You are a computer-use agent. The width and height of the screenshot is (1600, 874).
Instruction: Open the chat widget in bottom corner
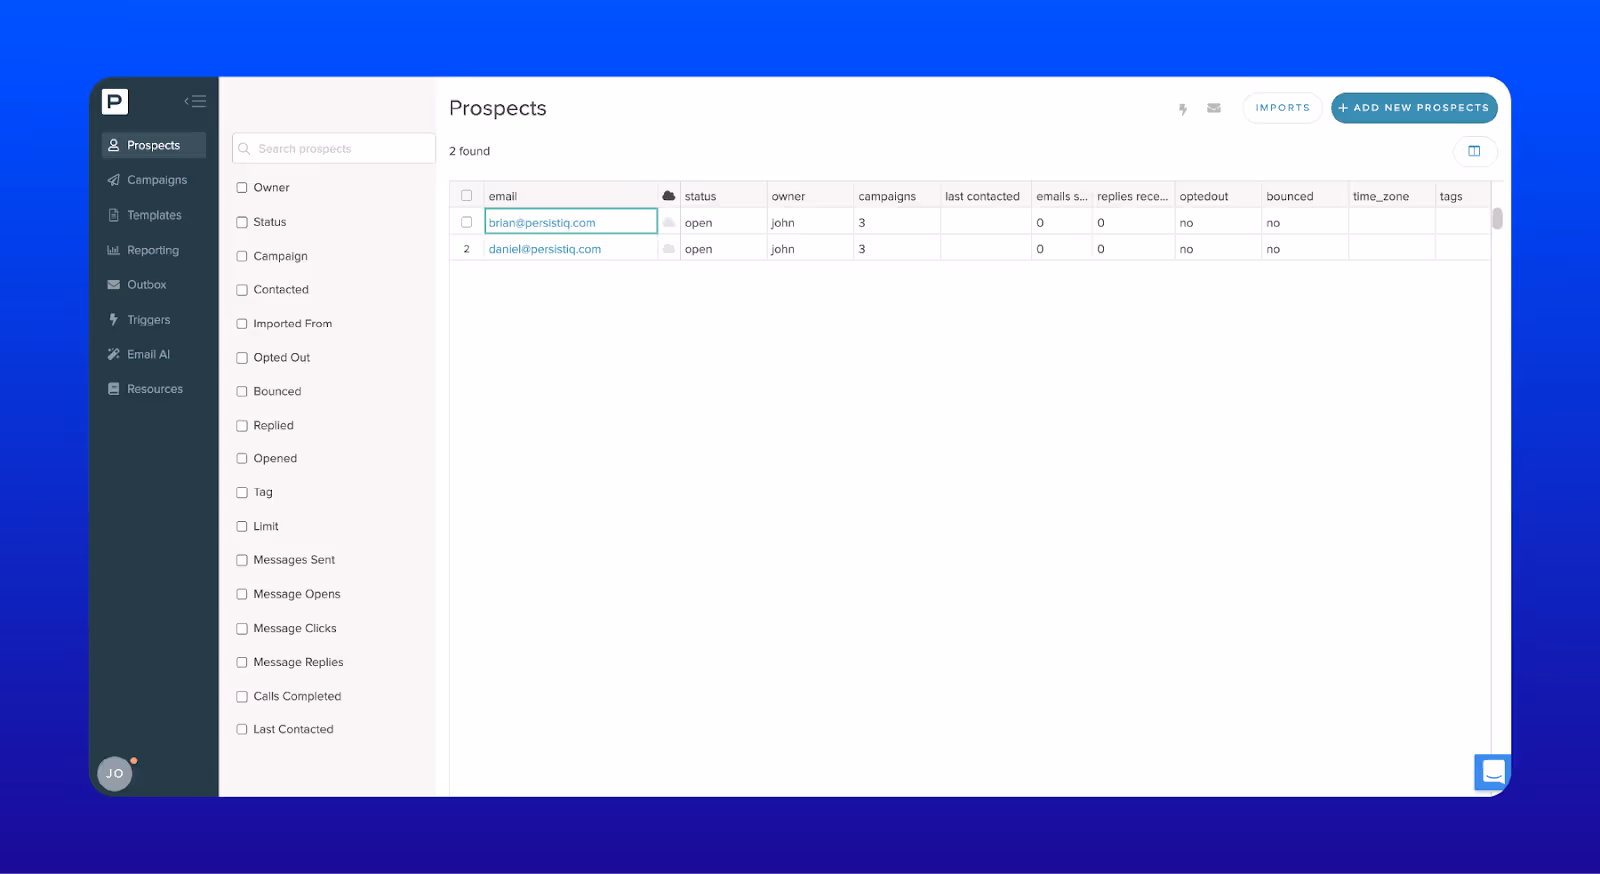coord(1492,772)
